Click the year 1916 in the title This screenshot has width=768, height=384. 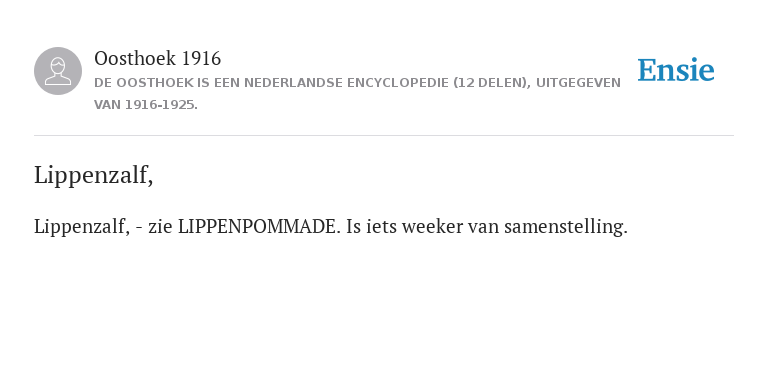pyautogui.click(x=201, y=58)
